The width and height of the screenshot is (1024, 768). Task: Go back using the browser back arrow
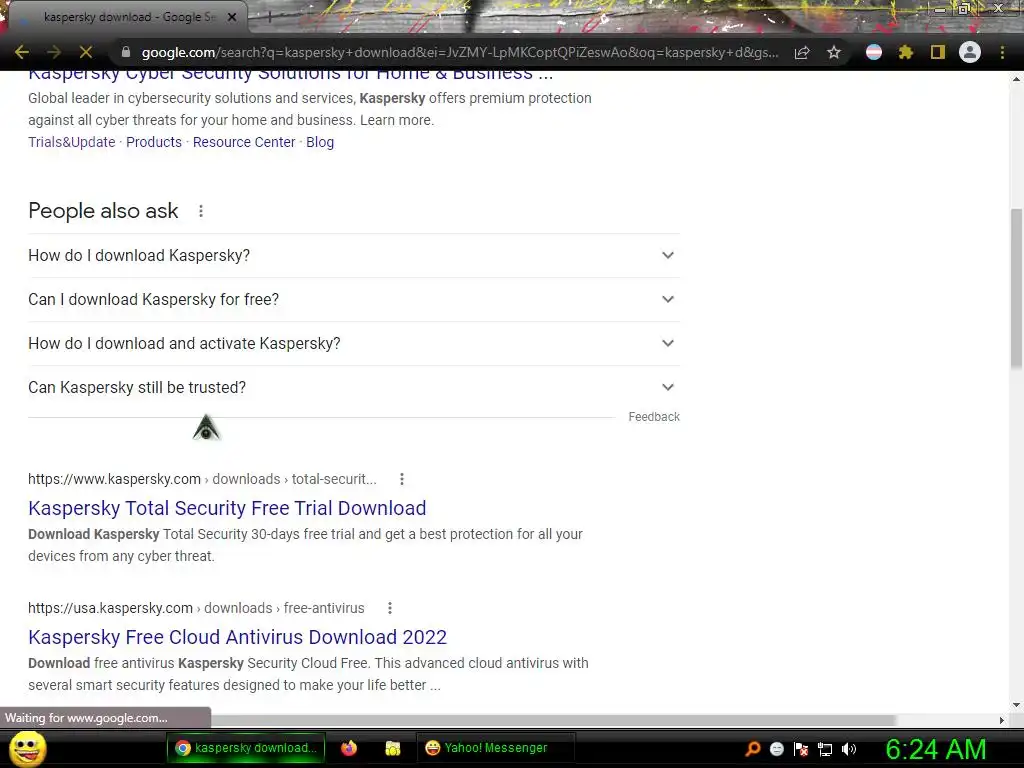(22, 52)
